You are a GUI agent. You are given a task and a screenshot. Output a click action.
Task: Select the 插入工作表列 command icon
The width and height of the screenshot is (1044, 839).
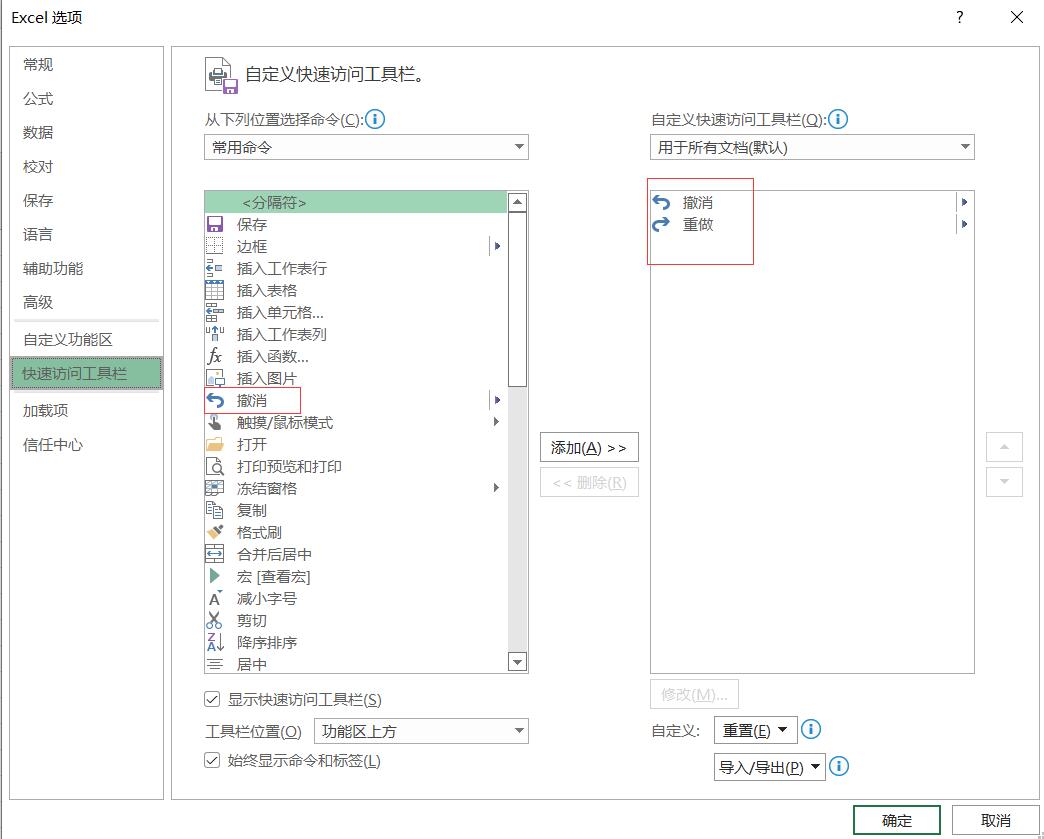click(x=214, y=334)
